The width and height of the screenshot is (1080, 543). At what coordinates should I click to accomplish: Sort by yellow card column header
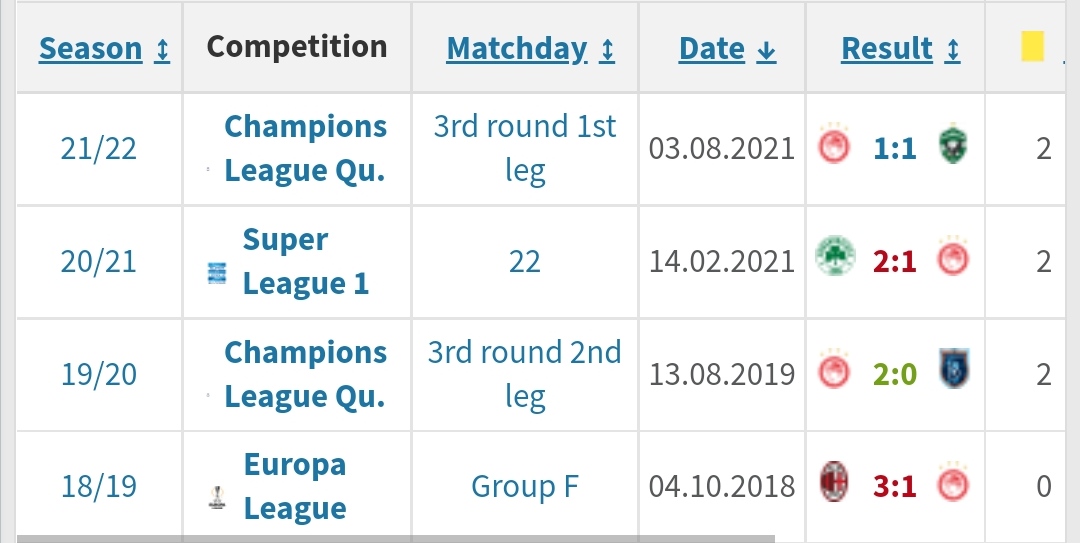[1032, 47]
